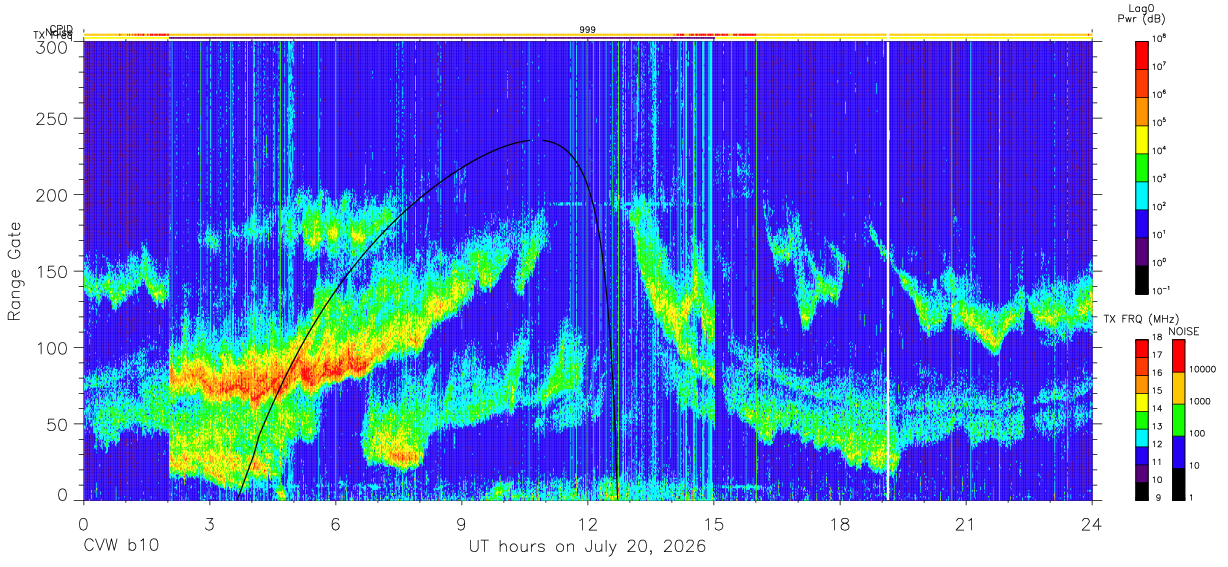Select the orange segment of NOISE colorbar

tap(1178, 388)
